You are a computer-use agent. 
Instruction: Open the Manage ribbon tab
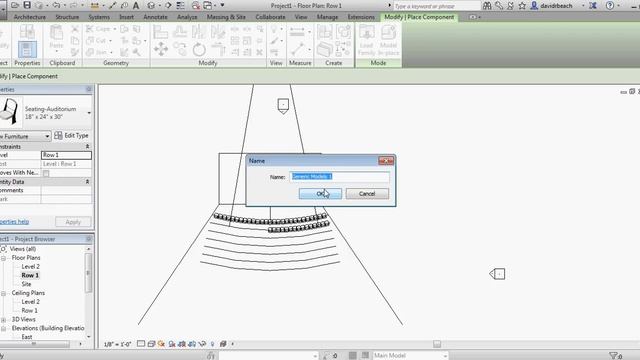pos(327,17)
